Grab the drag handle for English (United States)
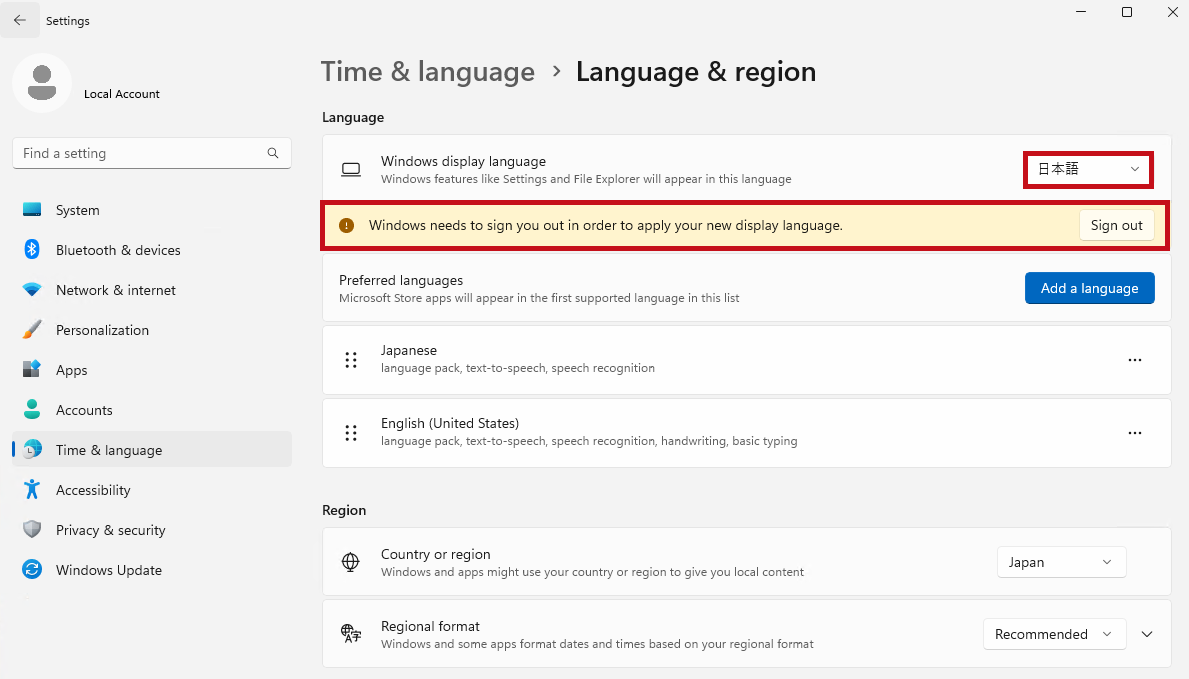This screenshot has width=1189, height=679. (x=351, y=433)
